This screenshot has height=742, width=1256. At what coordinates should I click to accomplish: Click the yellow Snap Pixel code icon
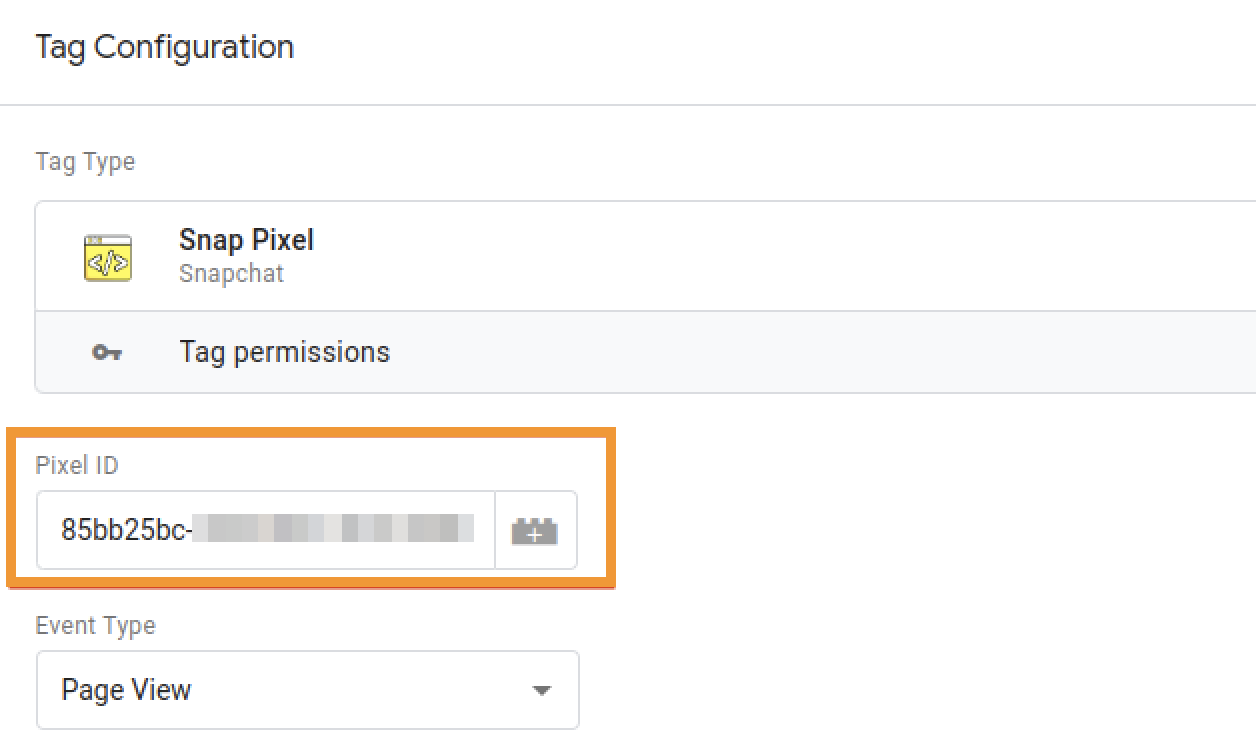click(108, 257)
